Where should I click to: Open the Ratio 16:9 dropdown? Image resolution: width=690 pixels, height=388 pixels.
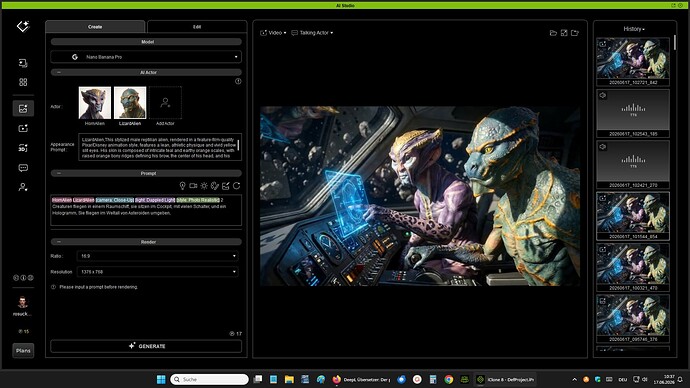click(158, 256)
